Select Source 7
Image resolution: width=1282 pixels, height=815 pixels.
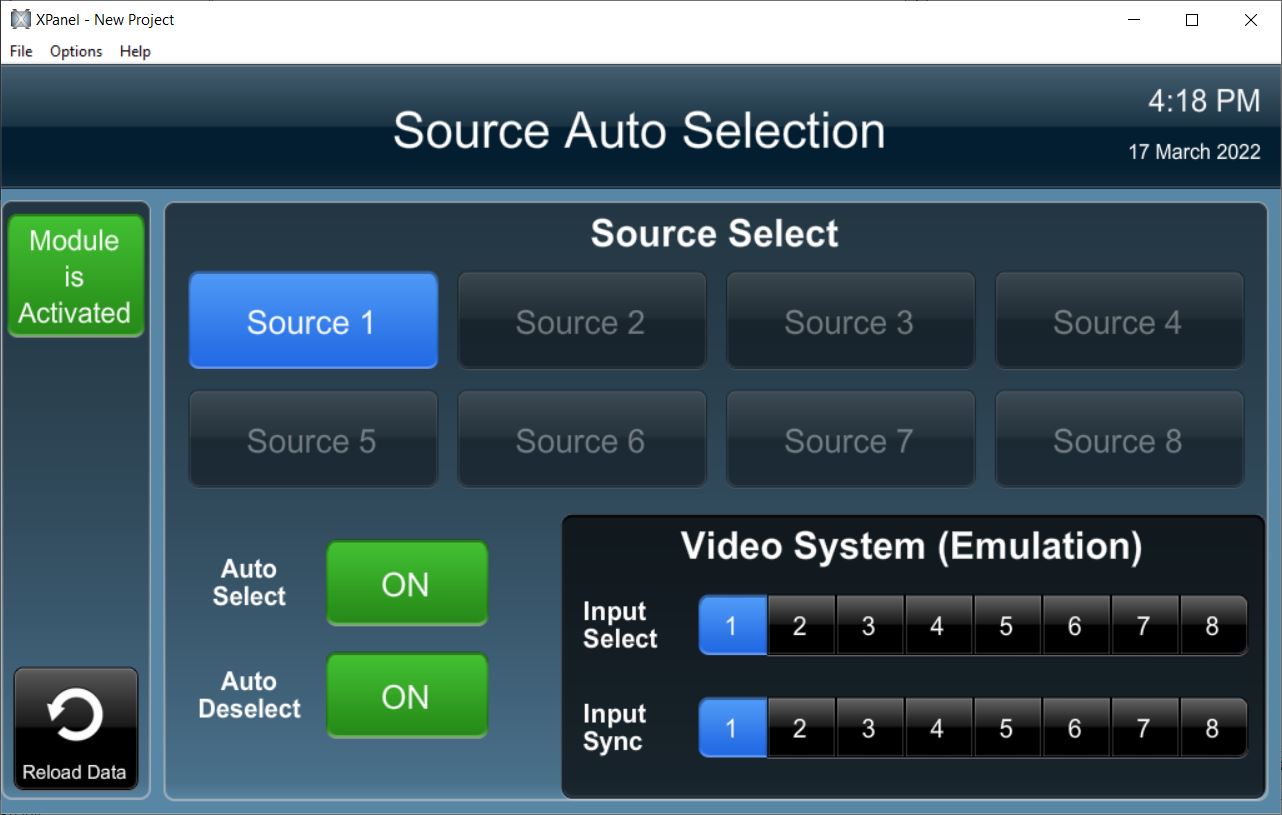[850, 439]
